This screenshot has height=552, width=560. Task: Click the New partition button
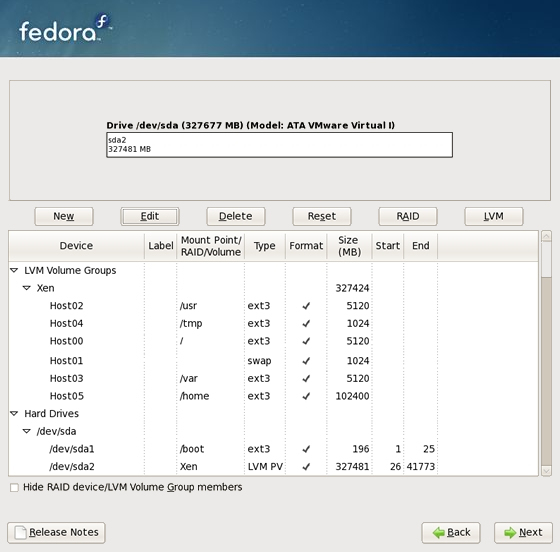point(64,216)
